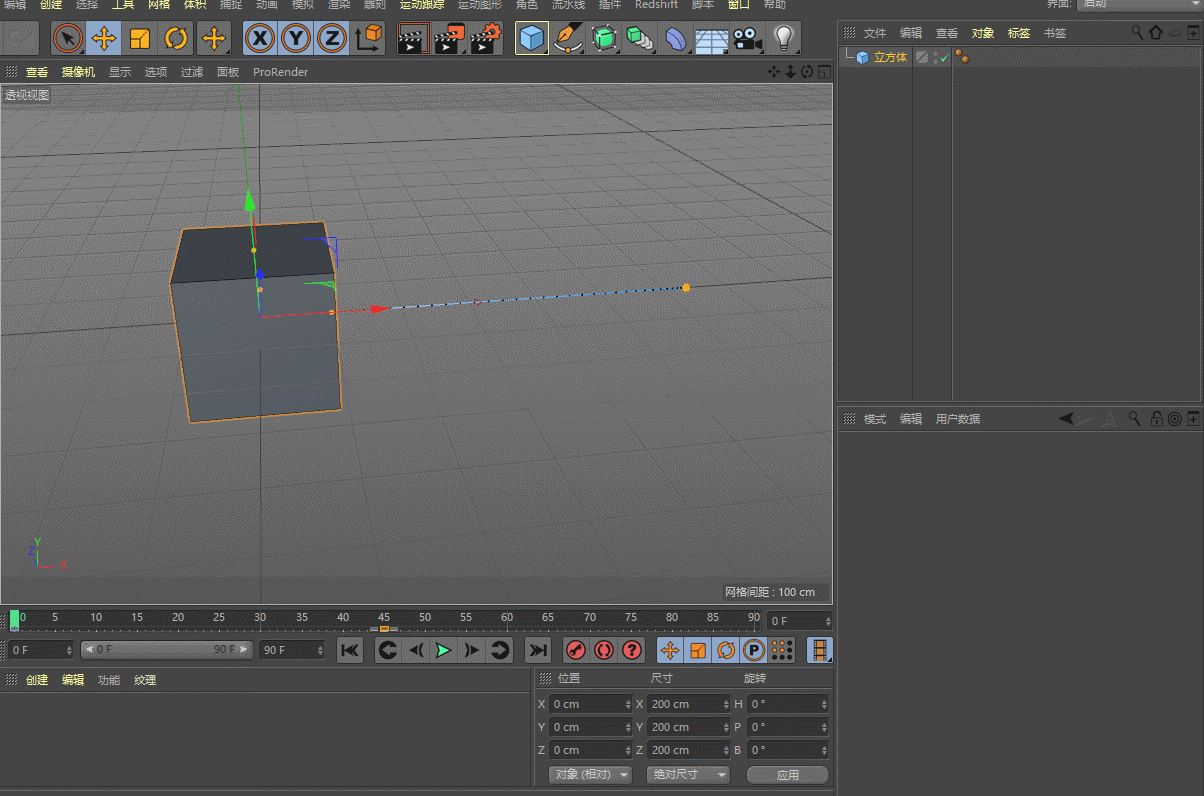Open the 界面 layout dropdown

(1138, 4)
